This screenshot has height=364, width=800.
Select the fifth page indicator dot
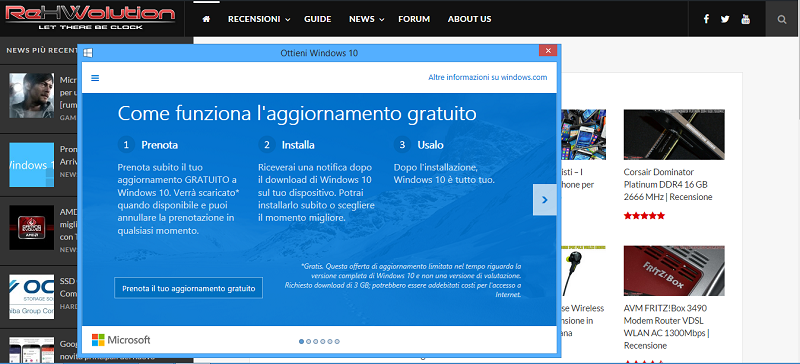(330, 342)
